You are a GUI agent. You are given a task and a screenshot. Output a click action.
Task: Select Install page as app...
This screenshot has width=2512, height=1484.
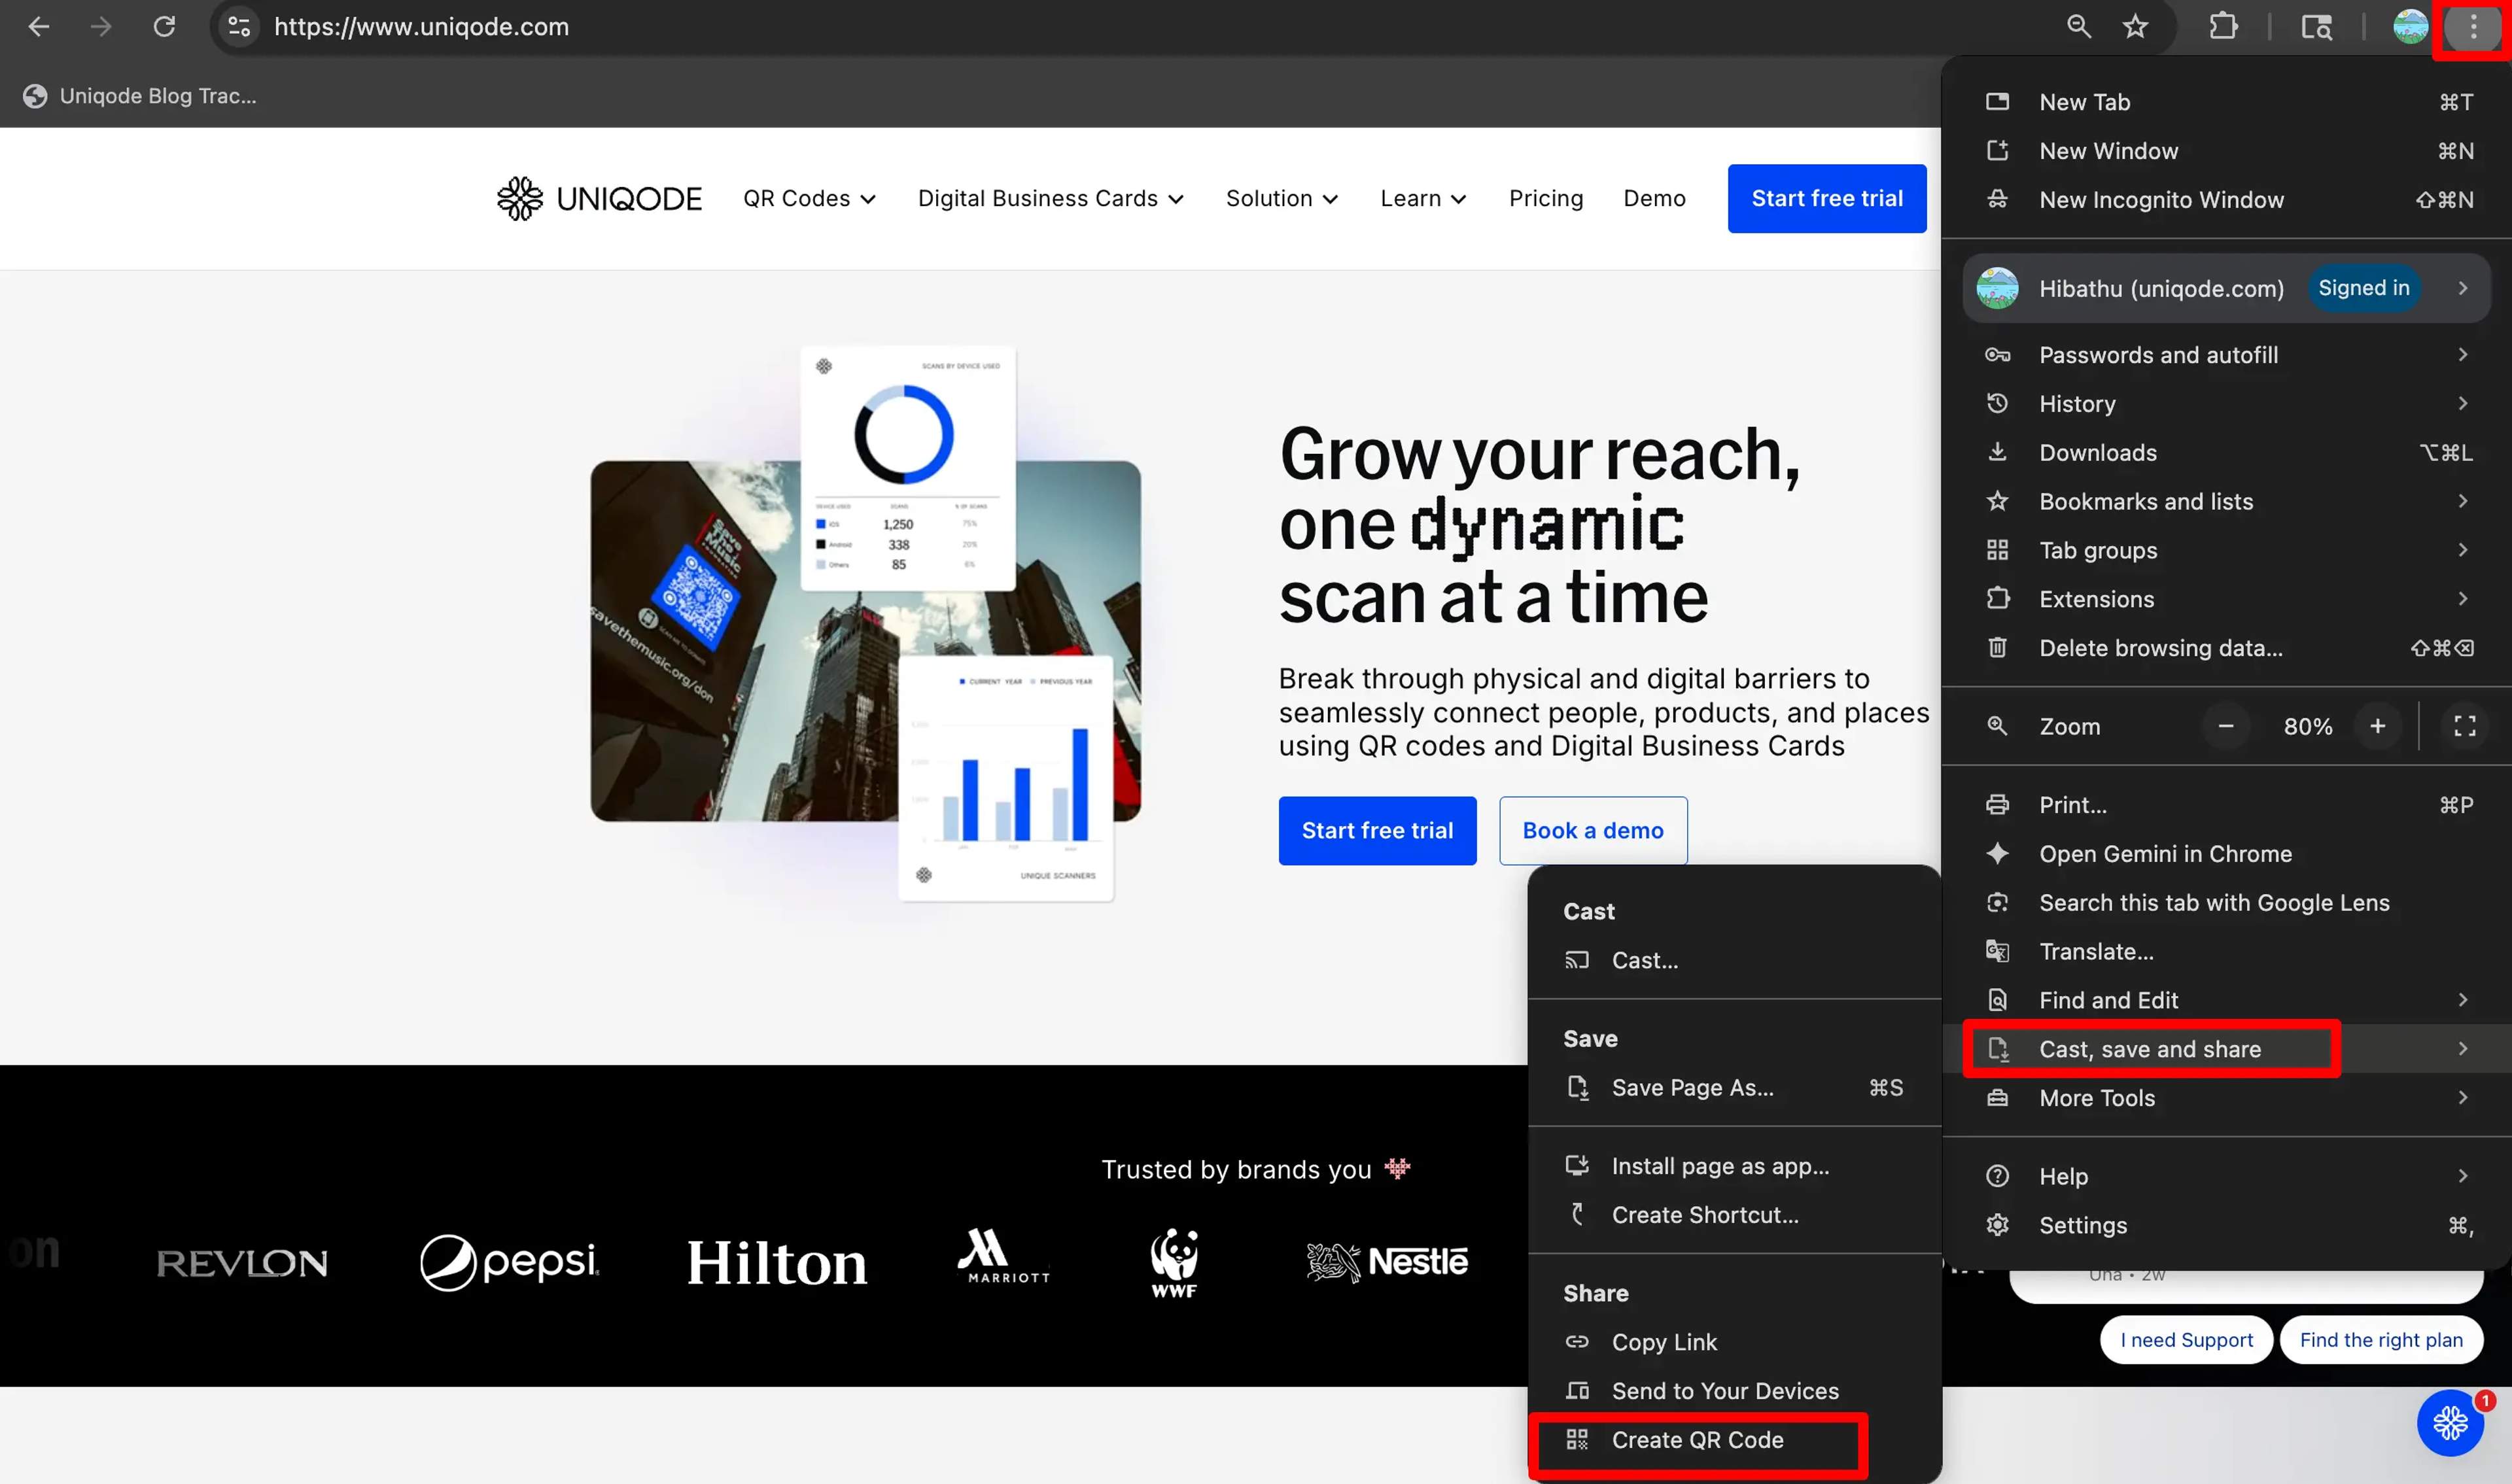coord(1735,1166)
